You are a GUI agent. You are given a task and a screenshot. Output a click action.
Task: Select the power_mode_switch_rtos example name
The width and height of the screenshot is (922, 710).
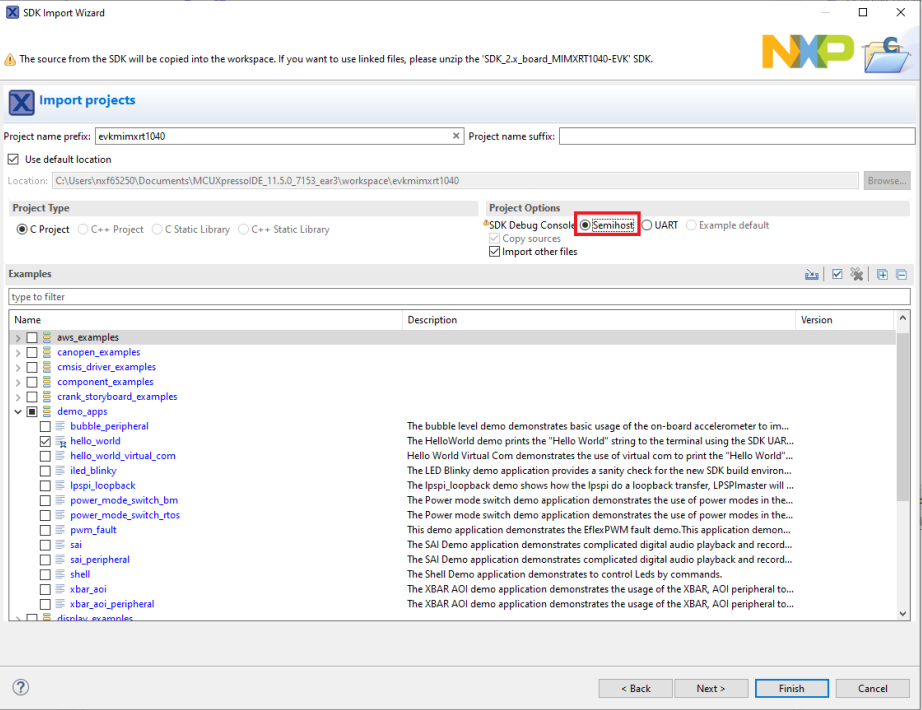pos(125,515)
